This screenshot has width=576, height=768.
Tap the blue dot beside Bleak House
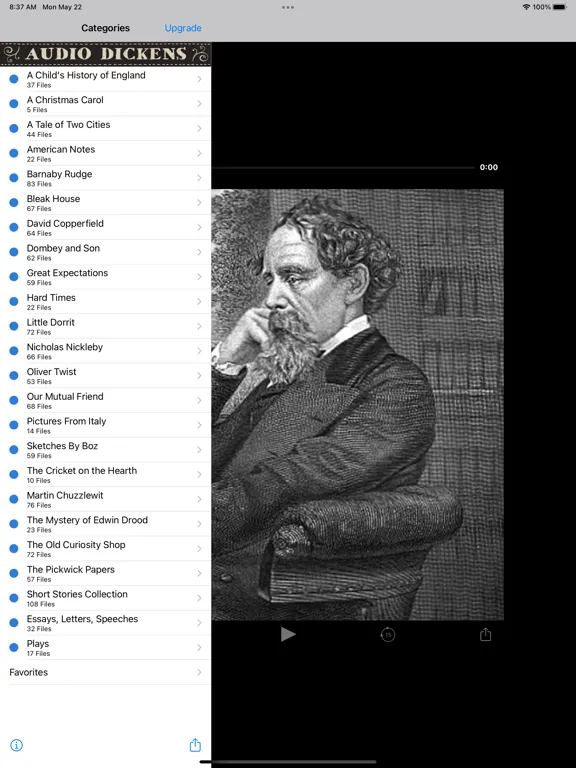14,202
